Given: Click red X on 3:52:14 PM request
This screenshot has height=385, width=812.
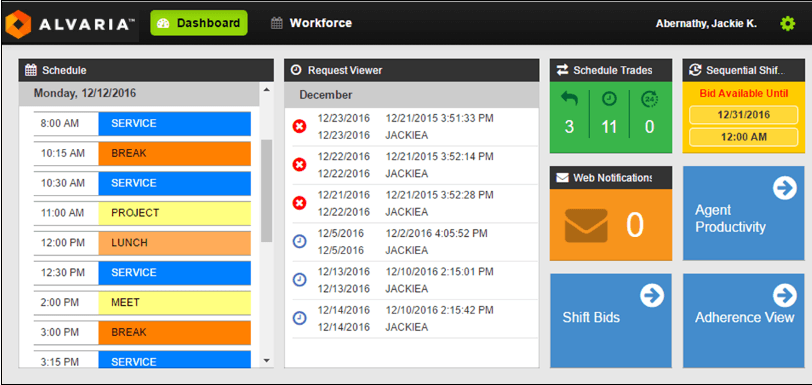Looking at the screenshot, I should tap(299, 165).
